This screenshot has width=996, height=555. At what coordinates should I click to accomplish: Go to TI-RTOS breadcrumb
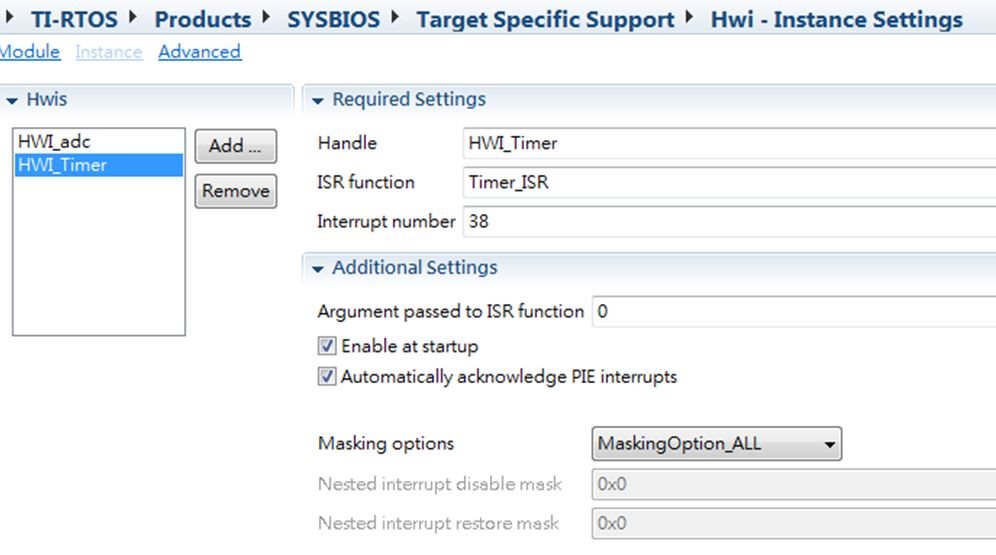click(74, 19)
